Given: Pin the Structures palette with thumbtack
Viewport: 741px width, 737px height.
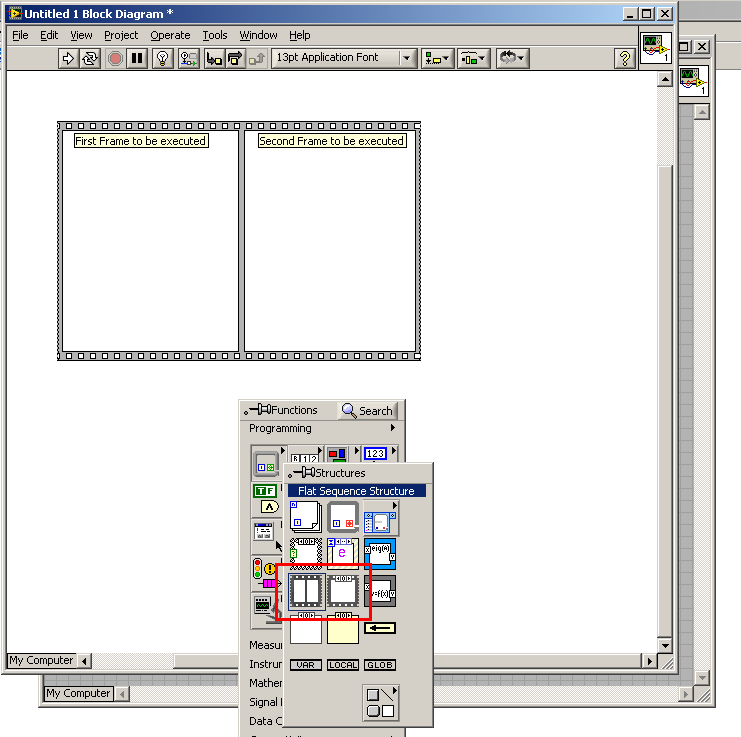Looking at the screenshot, I should [302, 472].
